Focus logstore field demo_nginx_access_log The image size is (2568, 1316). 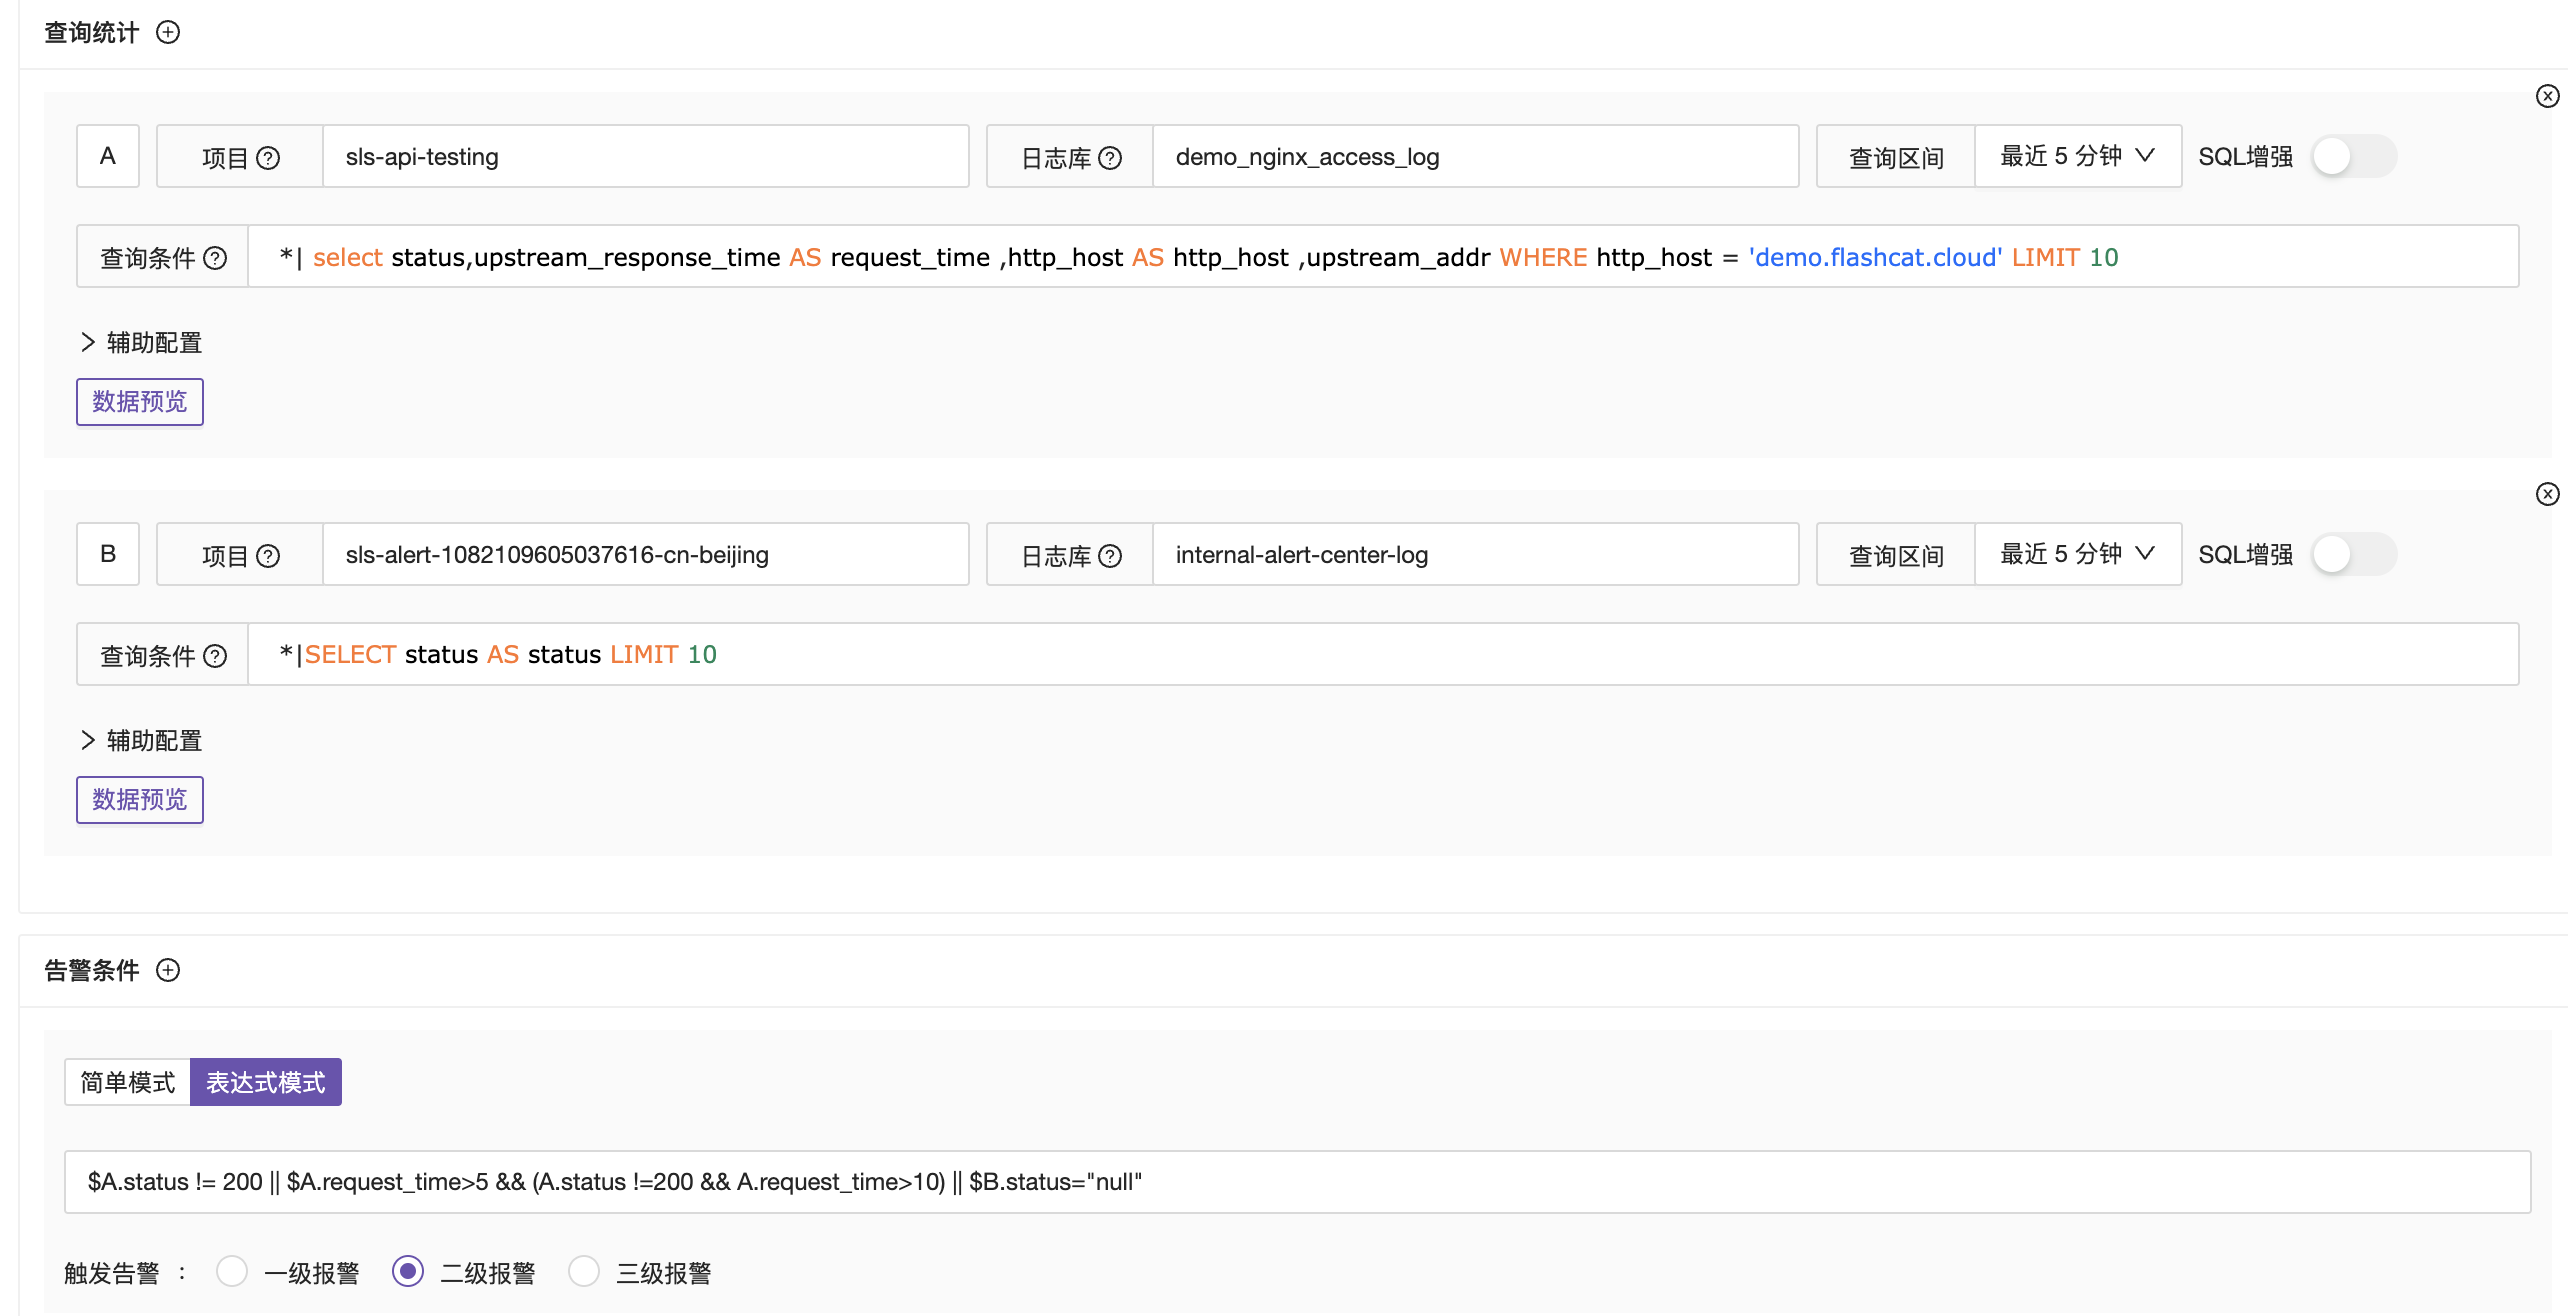tap(1476, 156)
